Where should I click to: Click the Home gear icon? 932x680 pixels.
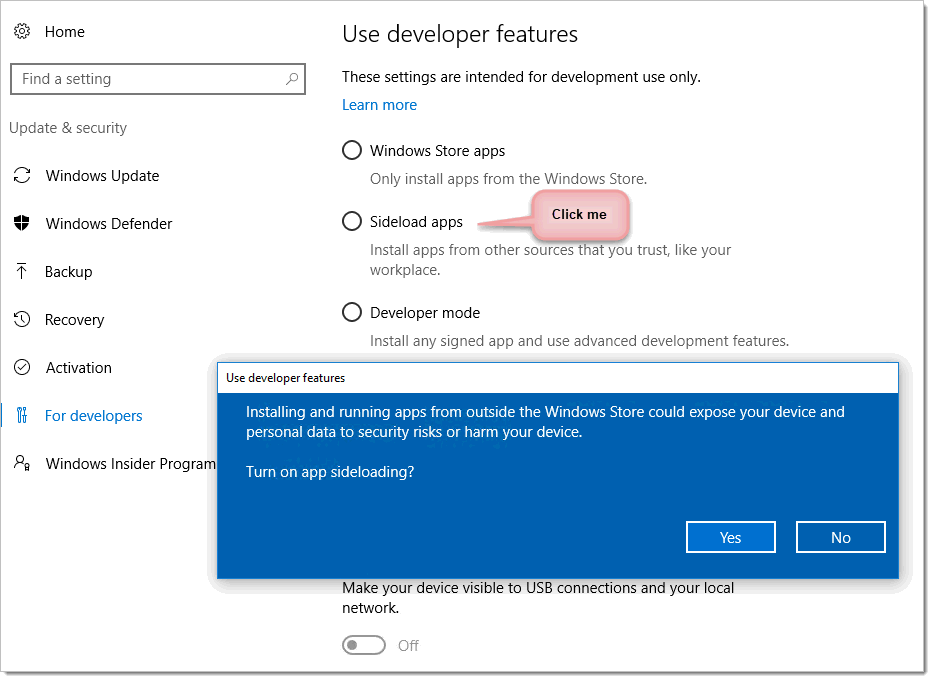point(22,32)
